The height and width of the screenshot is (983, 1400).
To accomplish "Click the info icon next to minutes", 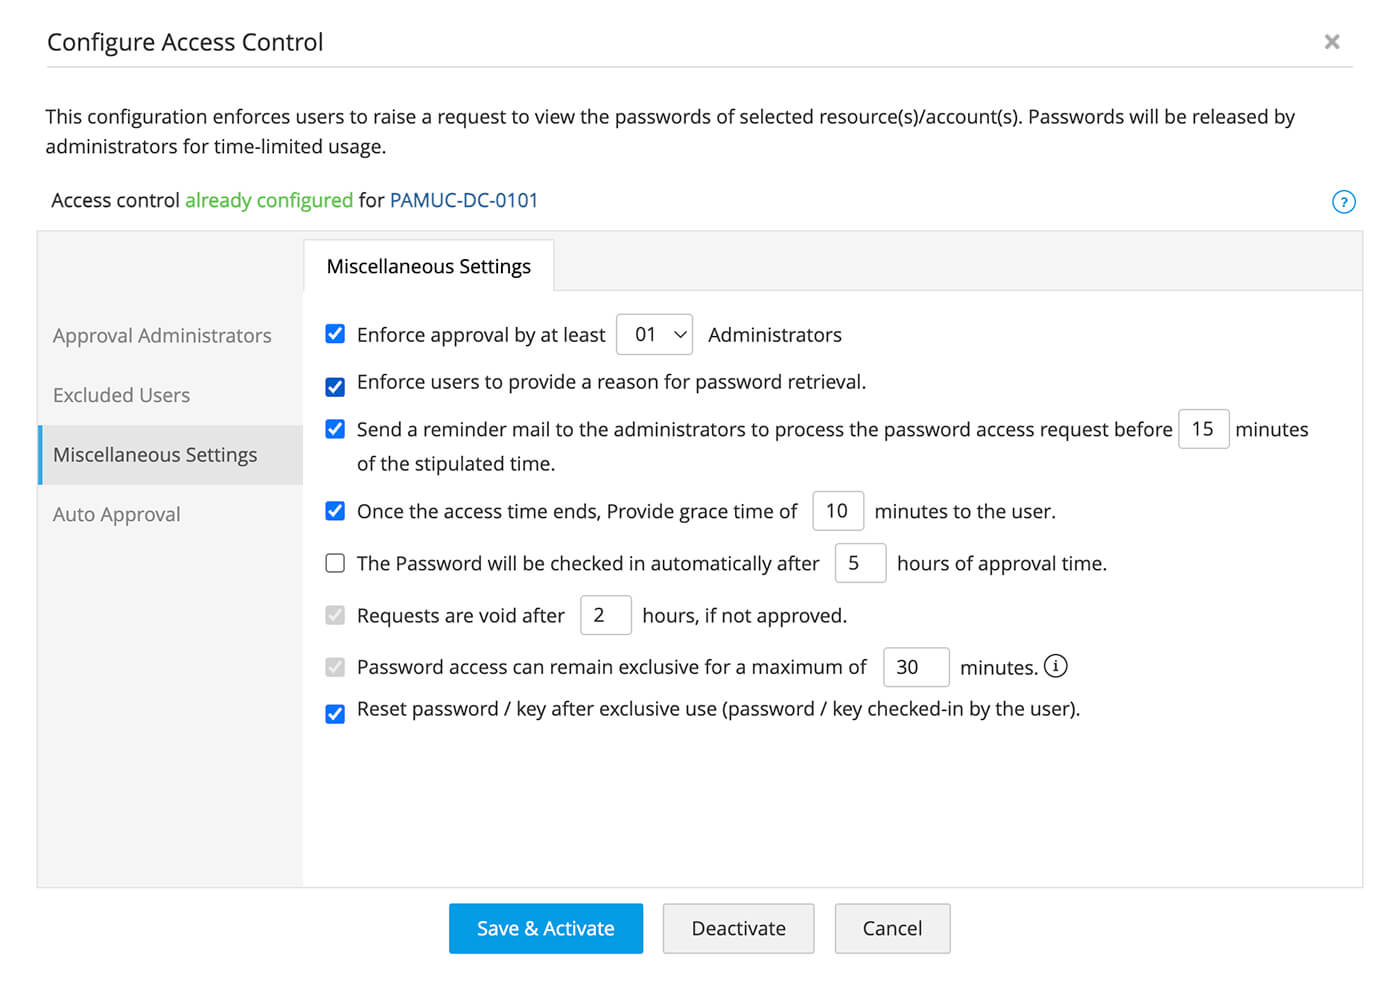I will click(1055, 666).
